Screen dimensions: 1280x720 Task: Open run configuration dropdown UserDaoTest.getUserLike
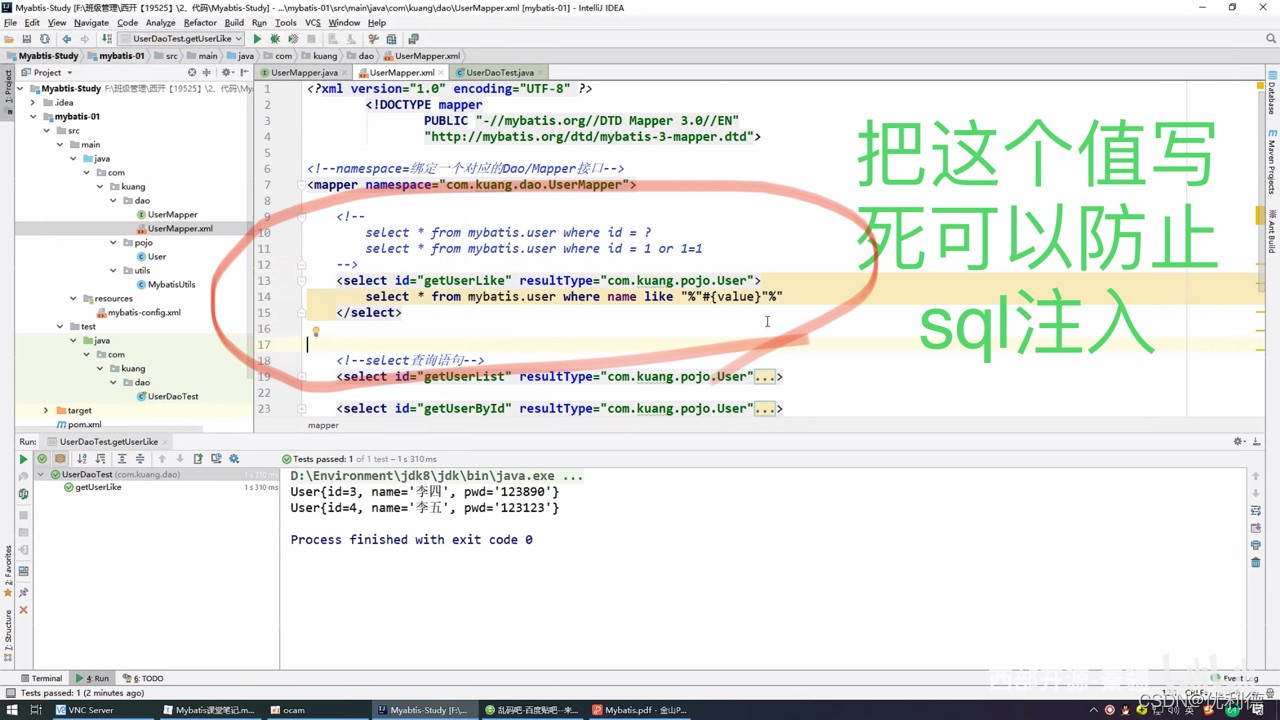click(181, 39)
